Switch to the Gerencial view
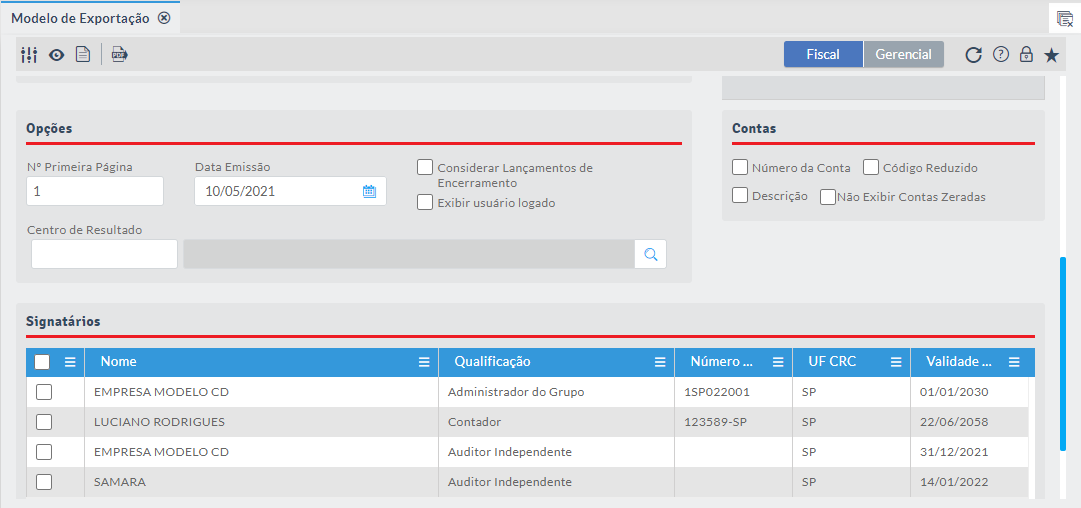Screen dimensions: 1081x508 903,55
